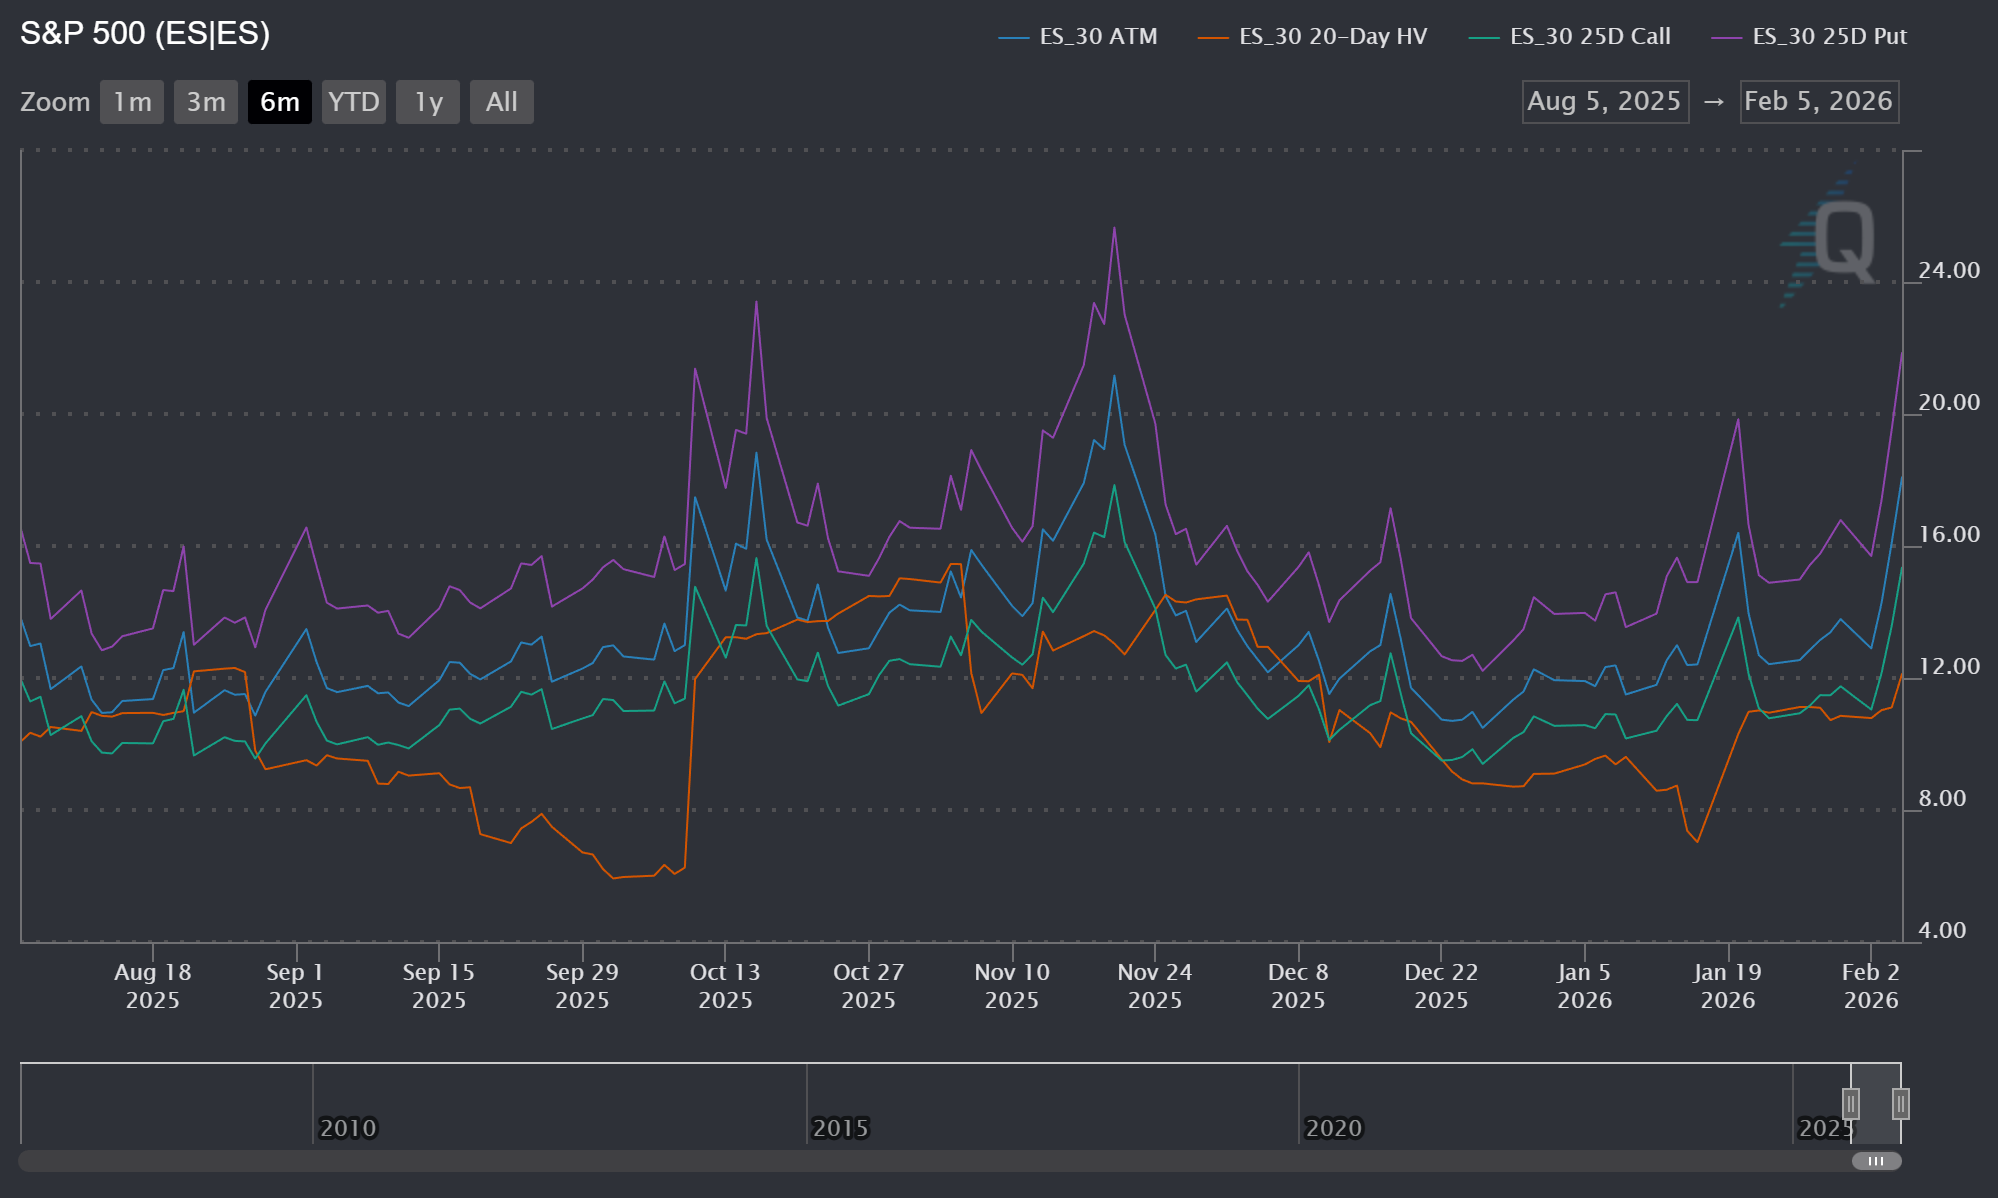The image size is (2000, 1200).
Task: Select the 3m zoom range
Action: tap(206, 102)
